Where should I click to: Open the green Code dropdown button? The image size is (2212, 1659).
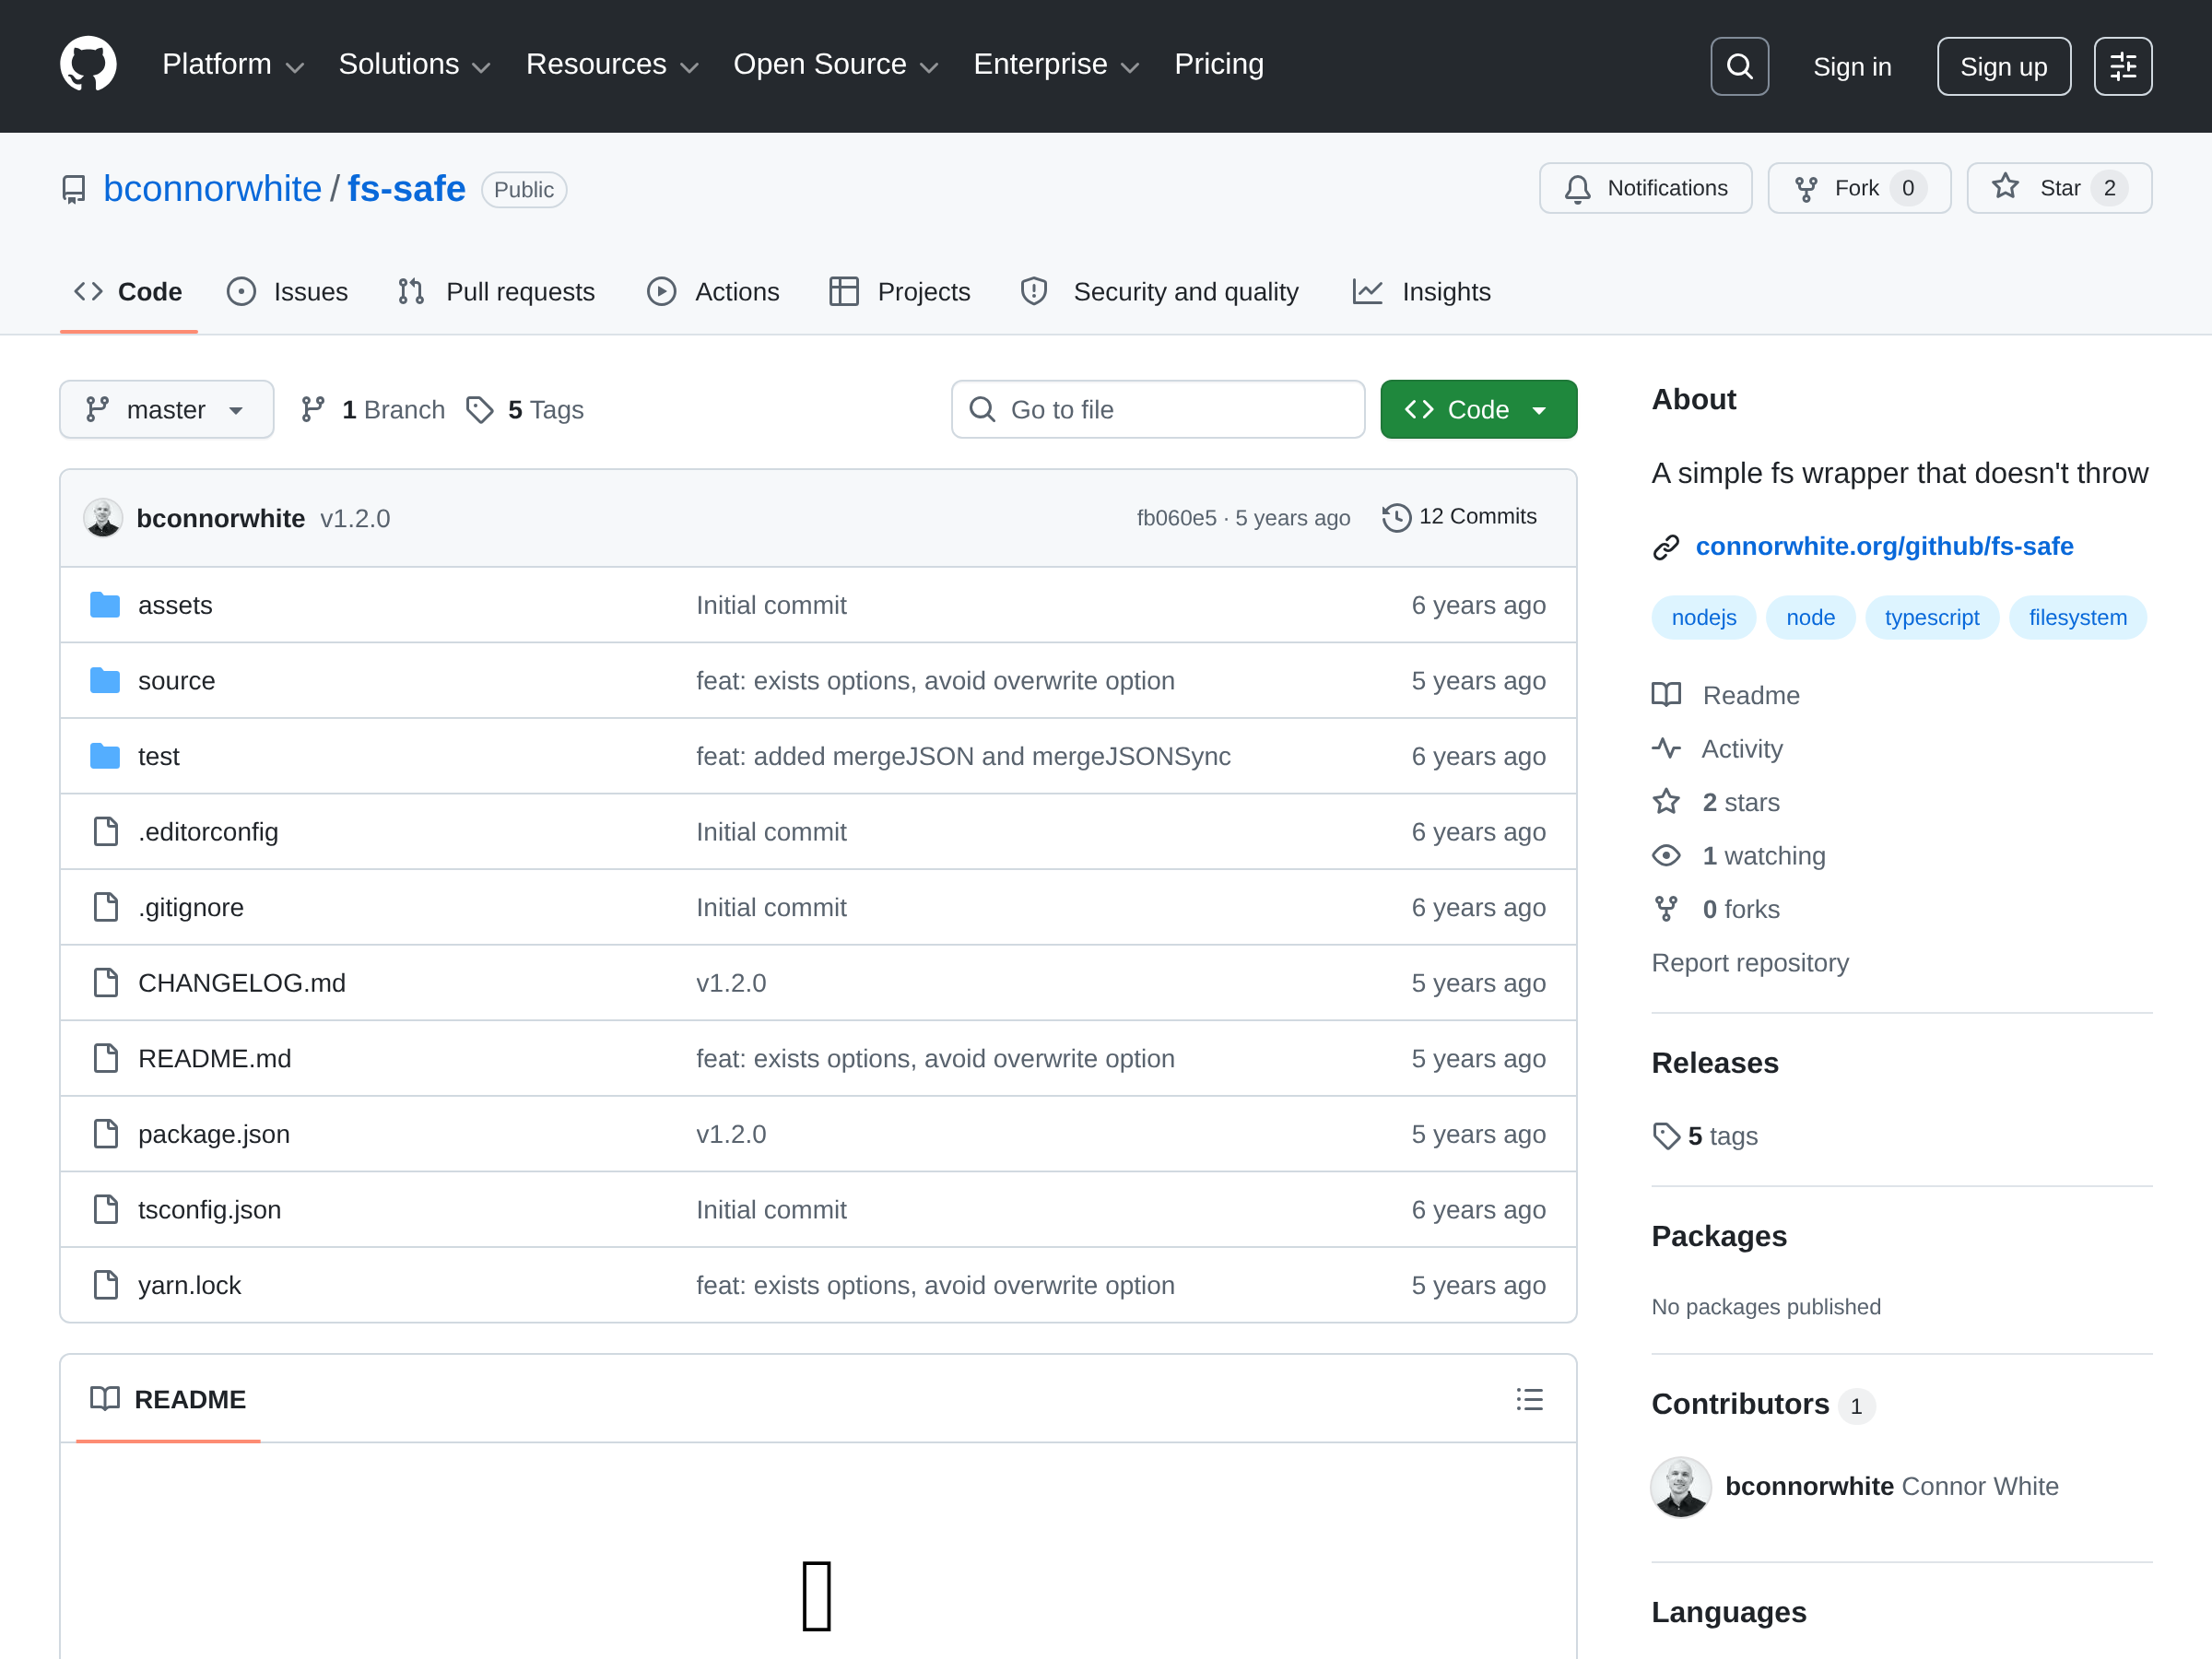(x=1478, y=409)
